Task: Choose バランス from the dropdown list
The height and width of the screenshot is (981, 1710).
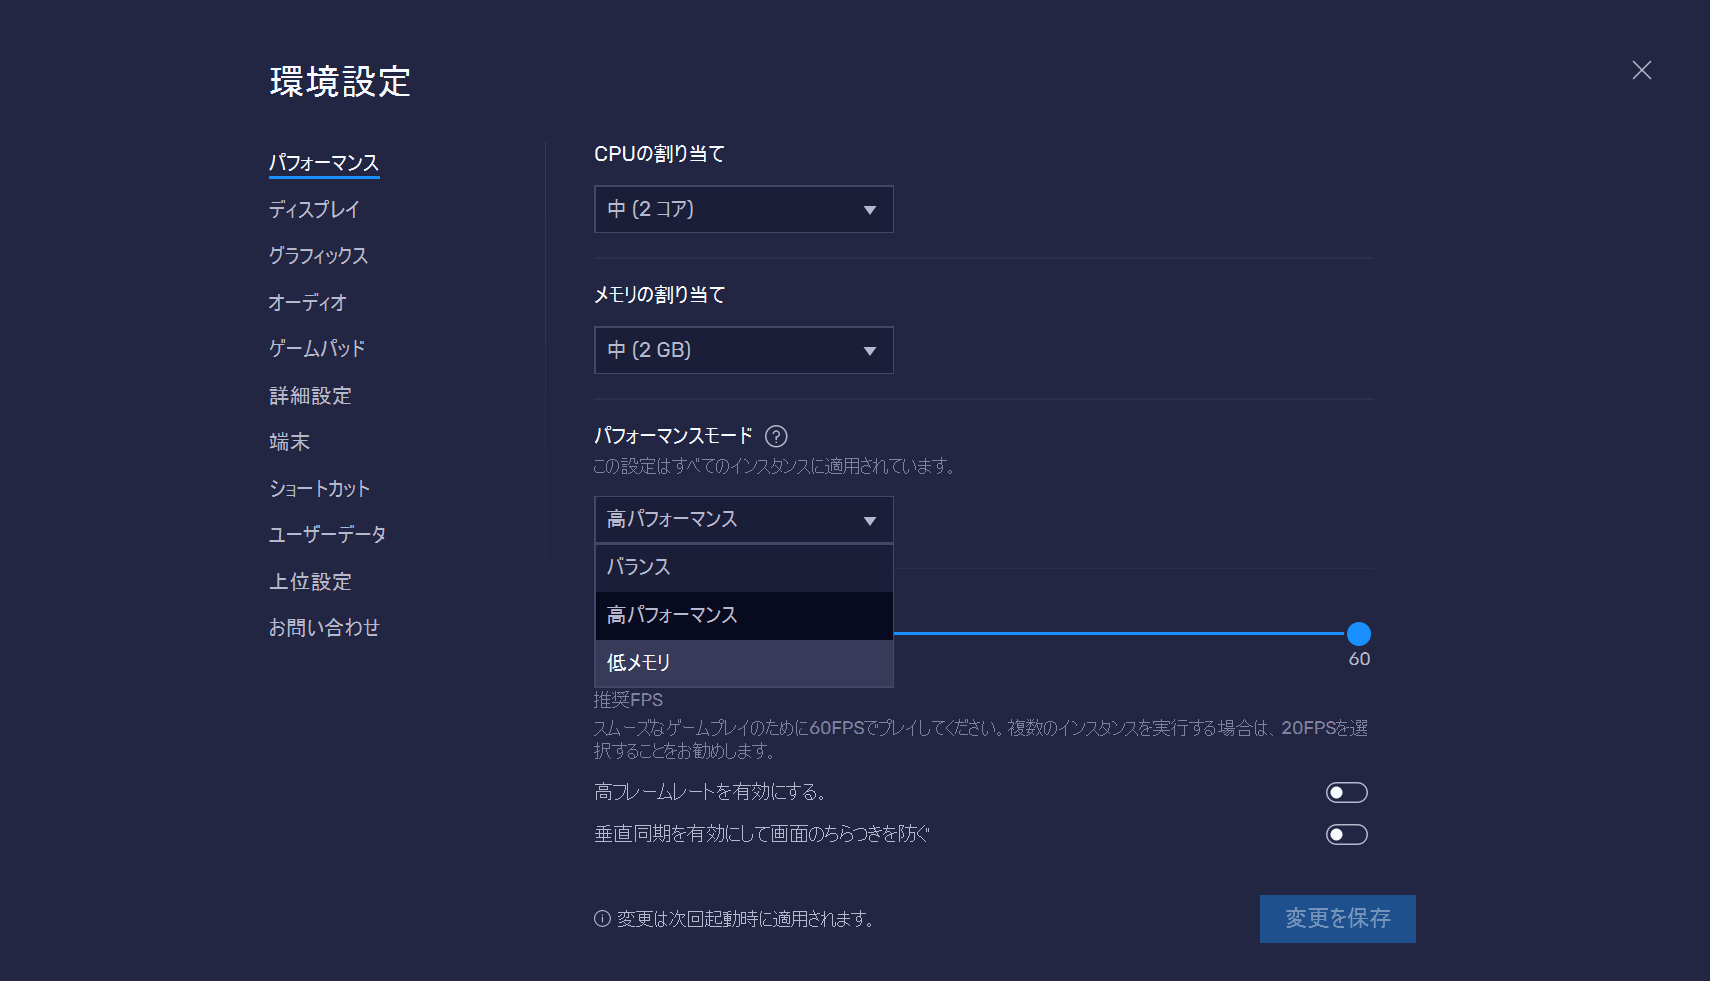Action: [x=744, y=567]
